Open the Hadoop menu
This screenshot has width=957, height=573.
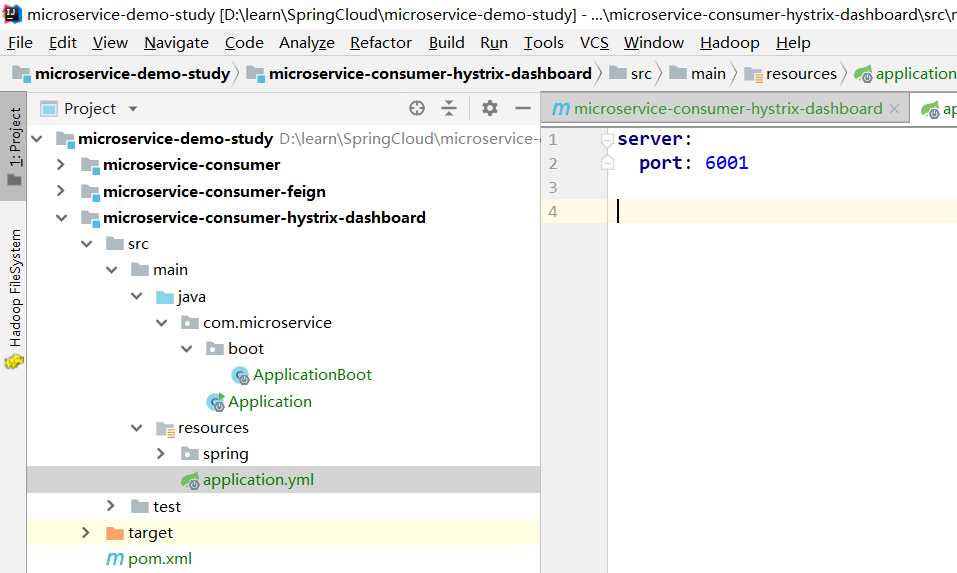pos(730,43)
